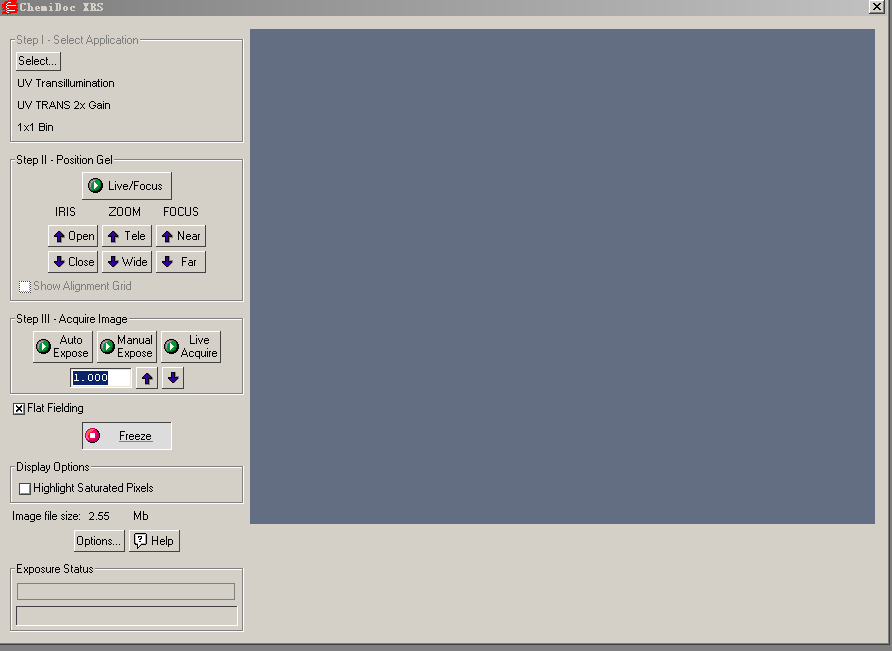Start Live Acquire mode
This screenshot has height=651, width=892.
pyautogui.click(x=190, y=347)
